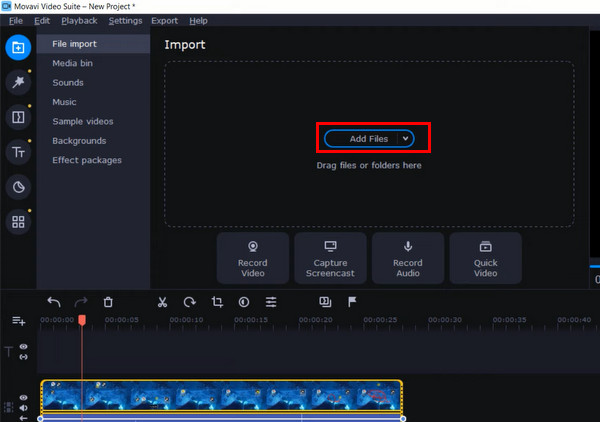Click timeline ruler at 00:00:20
This screenshot has width=600, height=422.
click(315, 320)
